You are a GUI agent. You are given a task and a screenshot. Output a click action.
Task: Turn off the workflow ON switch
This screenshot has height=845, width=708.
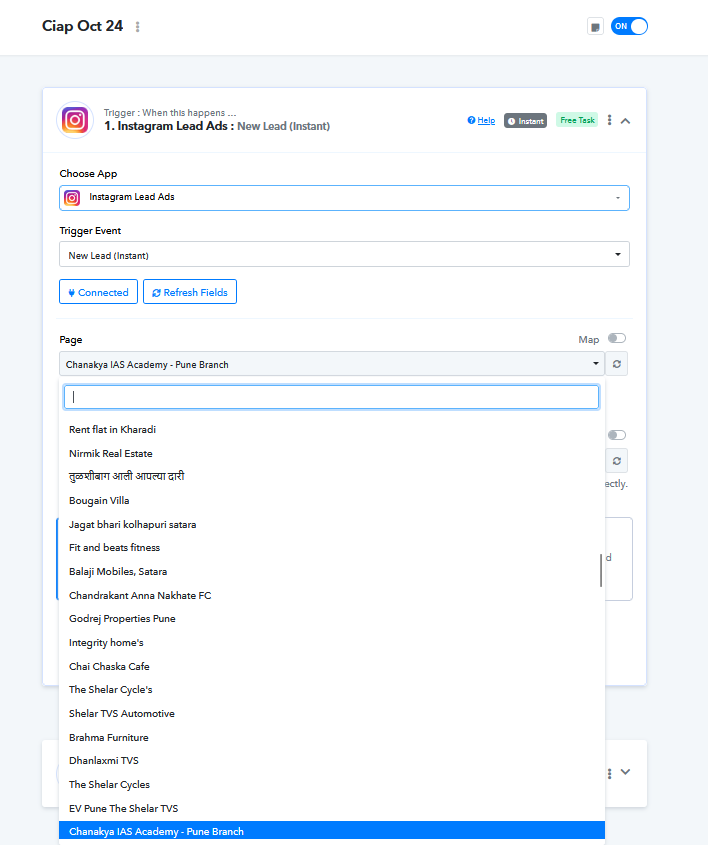point(629,26)
